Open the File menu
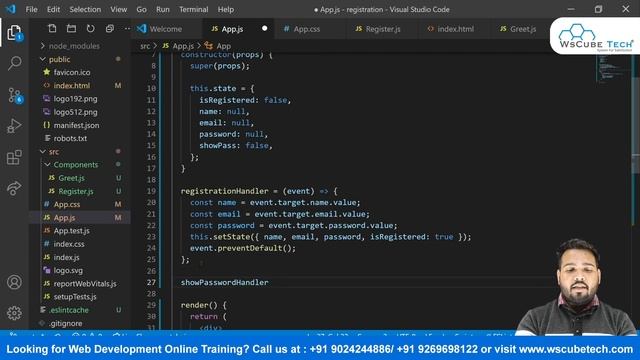Screen dimensions: 640x360 tap(31, 9)
